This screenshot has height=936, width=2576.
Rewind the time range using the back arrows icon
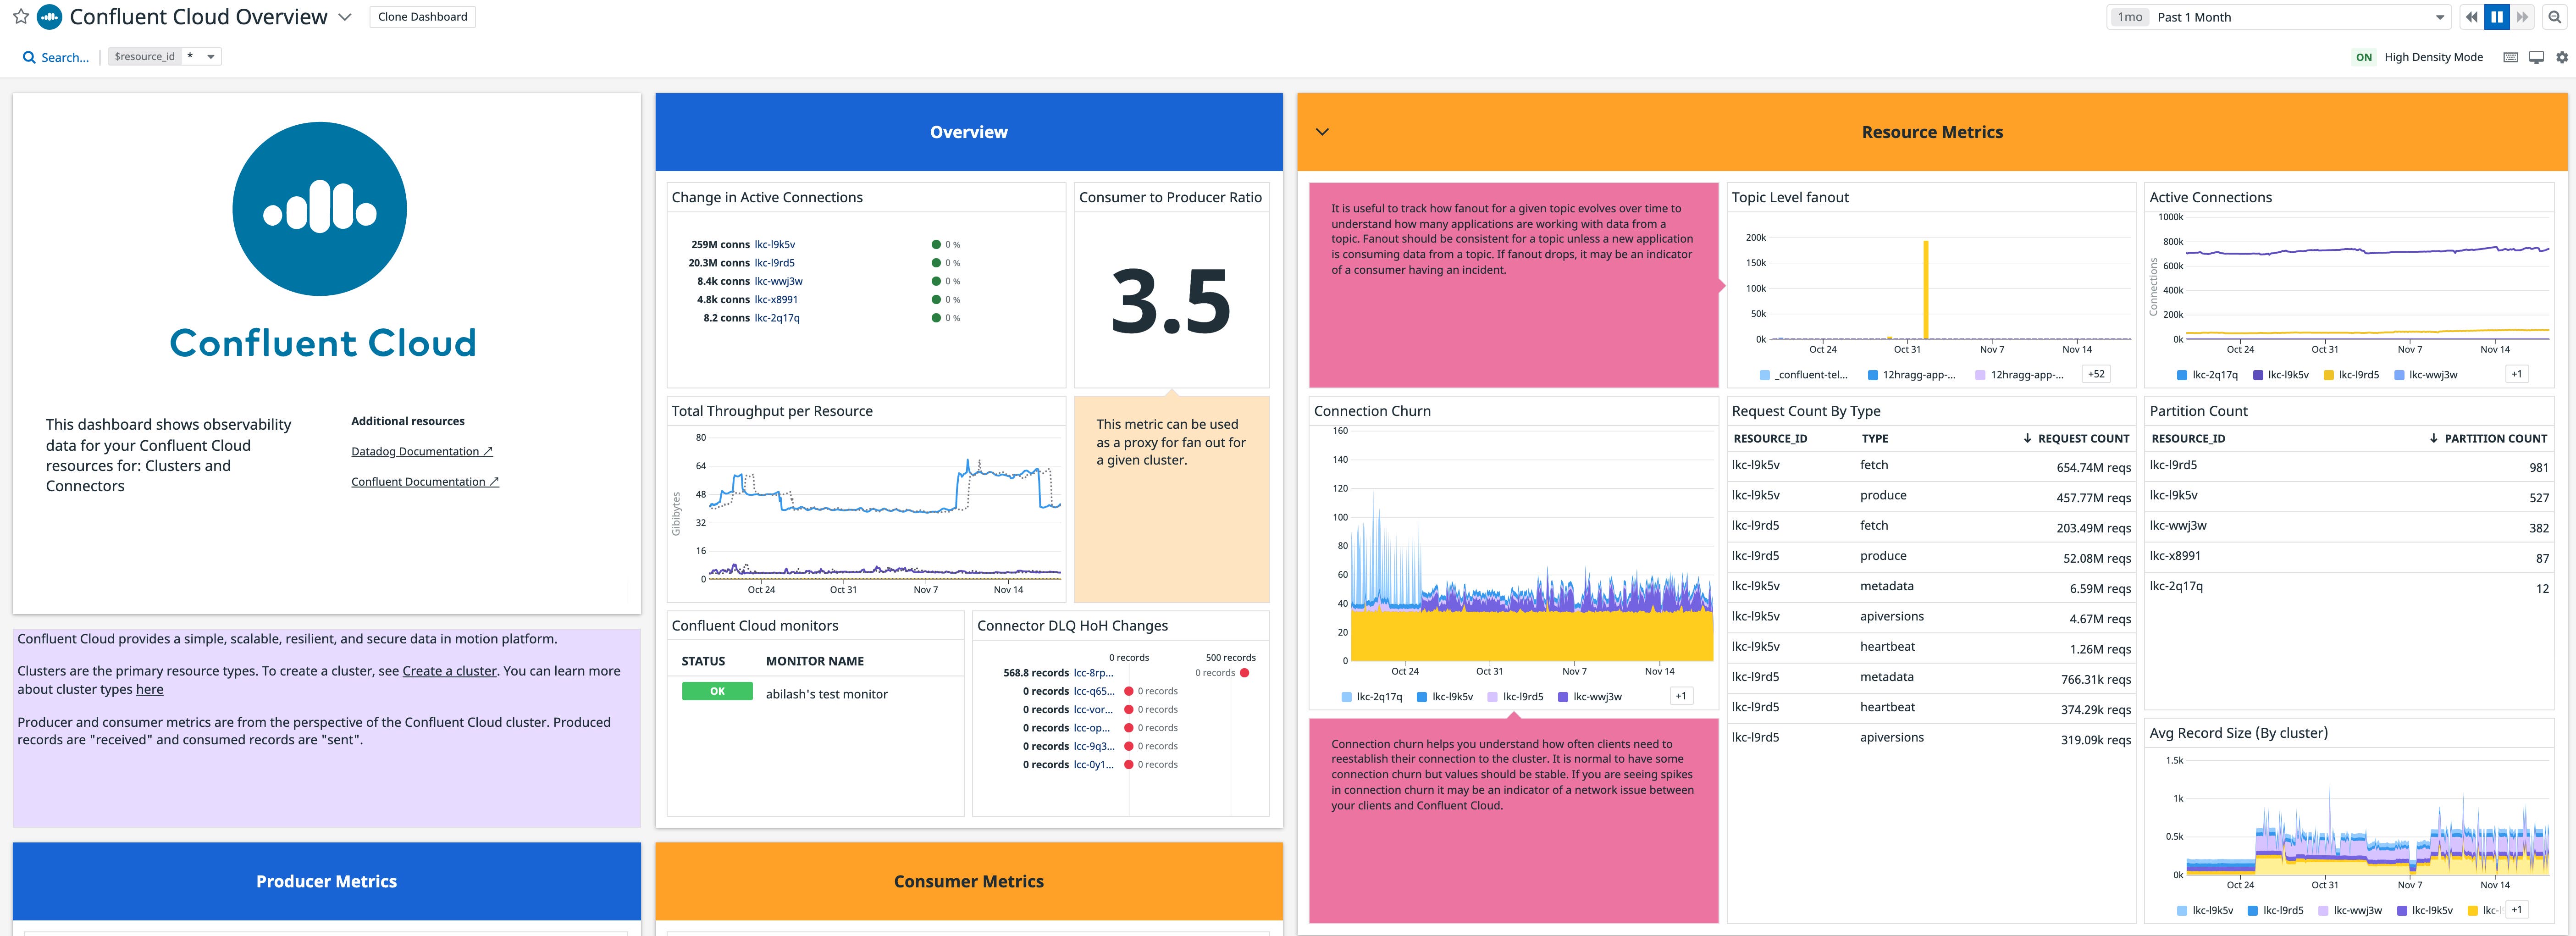[2471, 16]
